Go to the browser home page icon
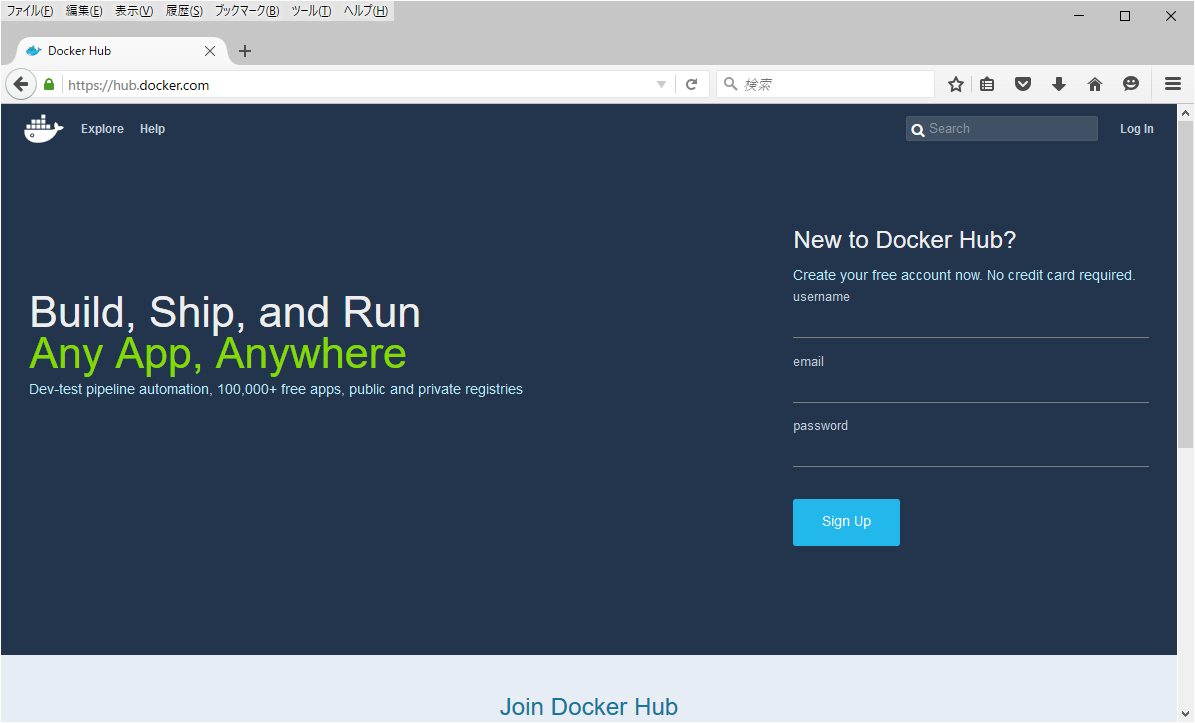This screenshot has height=723, width=1195. pos(1094,85)
